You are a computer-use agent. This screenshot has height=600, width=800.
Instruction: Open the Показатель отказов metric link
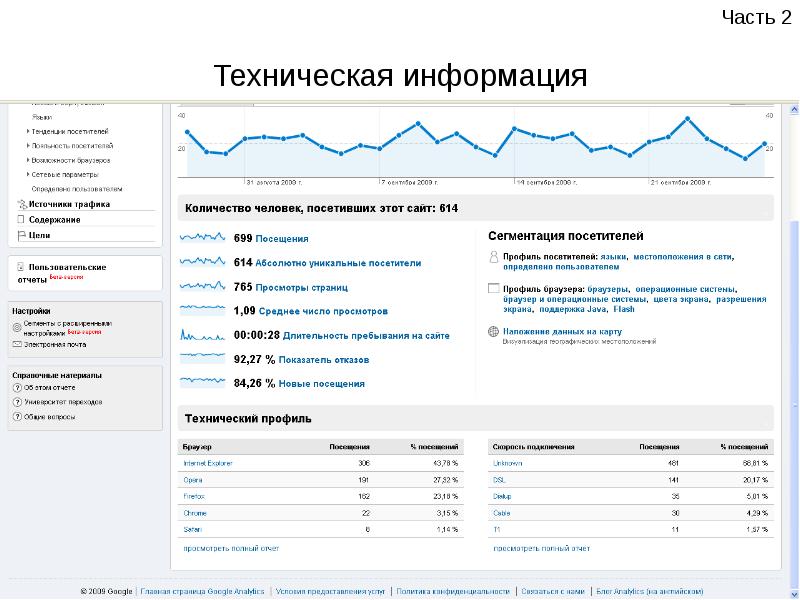pyautogui.click(x=324, y=359)
